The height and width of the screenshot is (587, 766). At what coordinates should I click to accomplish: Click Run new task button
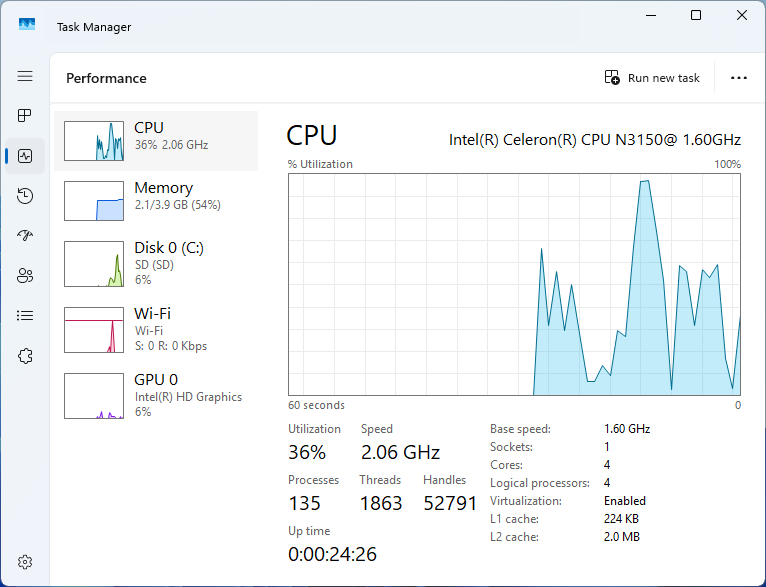652,78
